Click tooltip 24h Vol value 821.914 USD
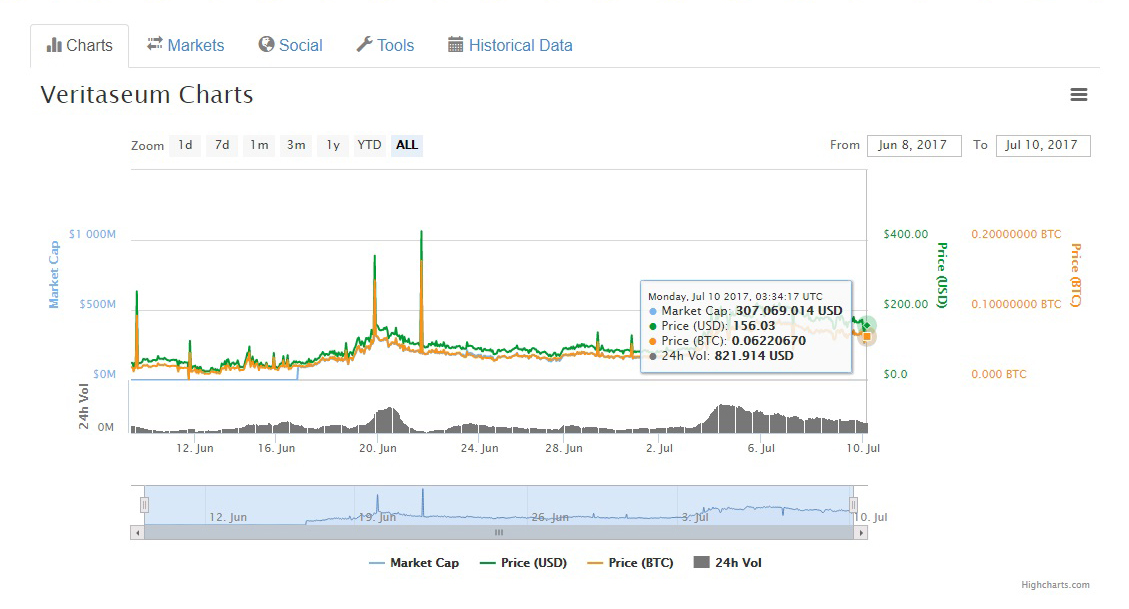 pyautogui.click(x=754, y=356)
